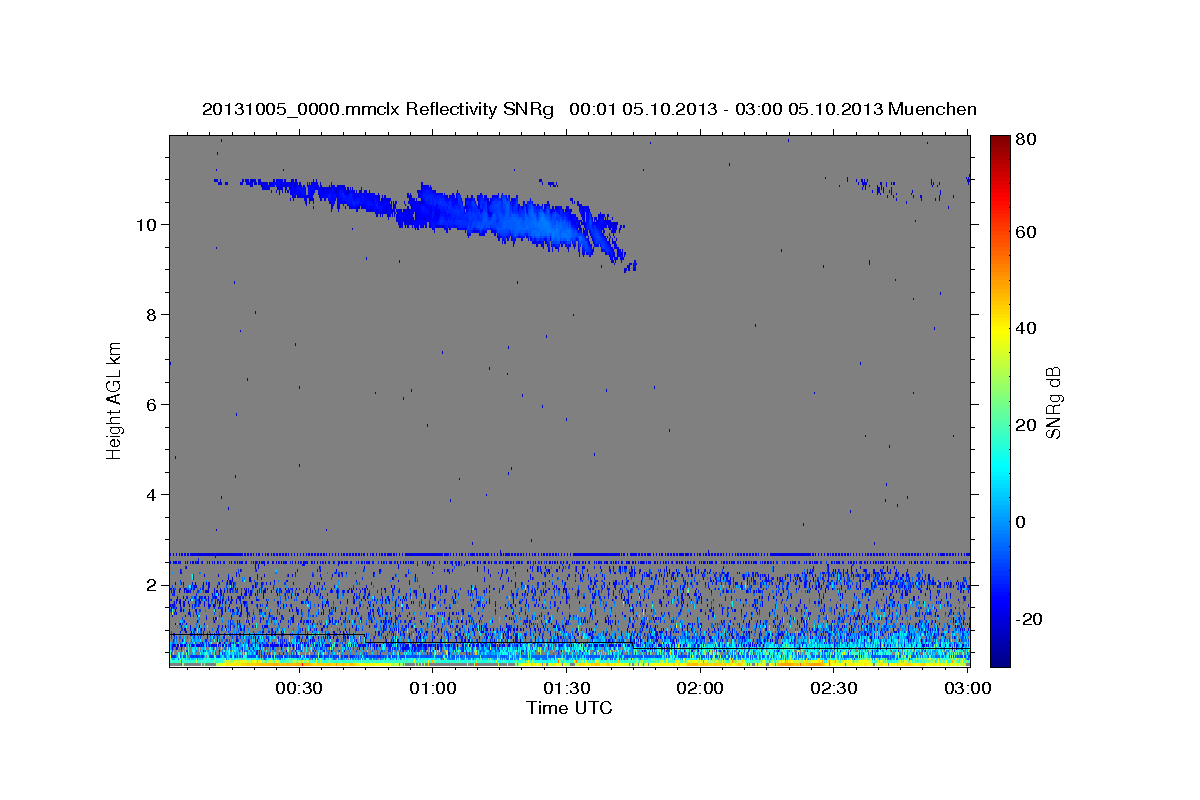Click the height tick label 8
The image size is (1200, 800).
coord(151,314)
